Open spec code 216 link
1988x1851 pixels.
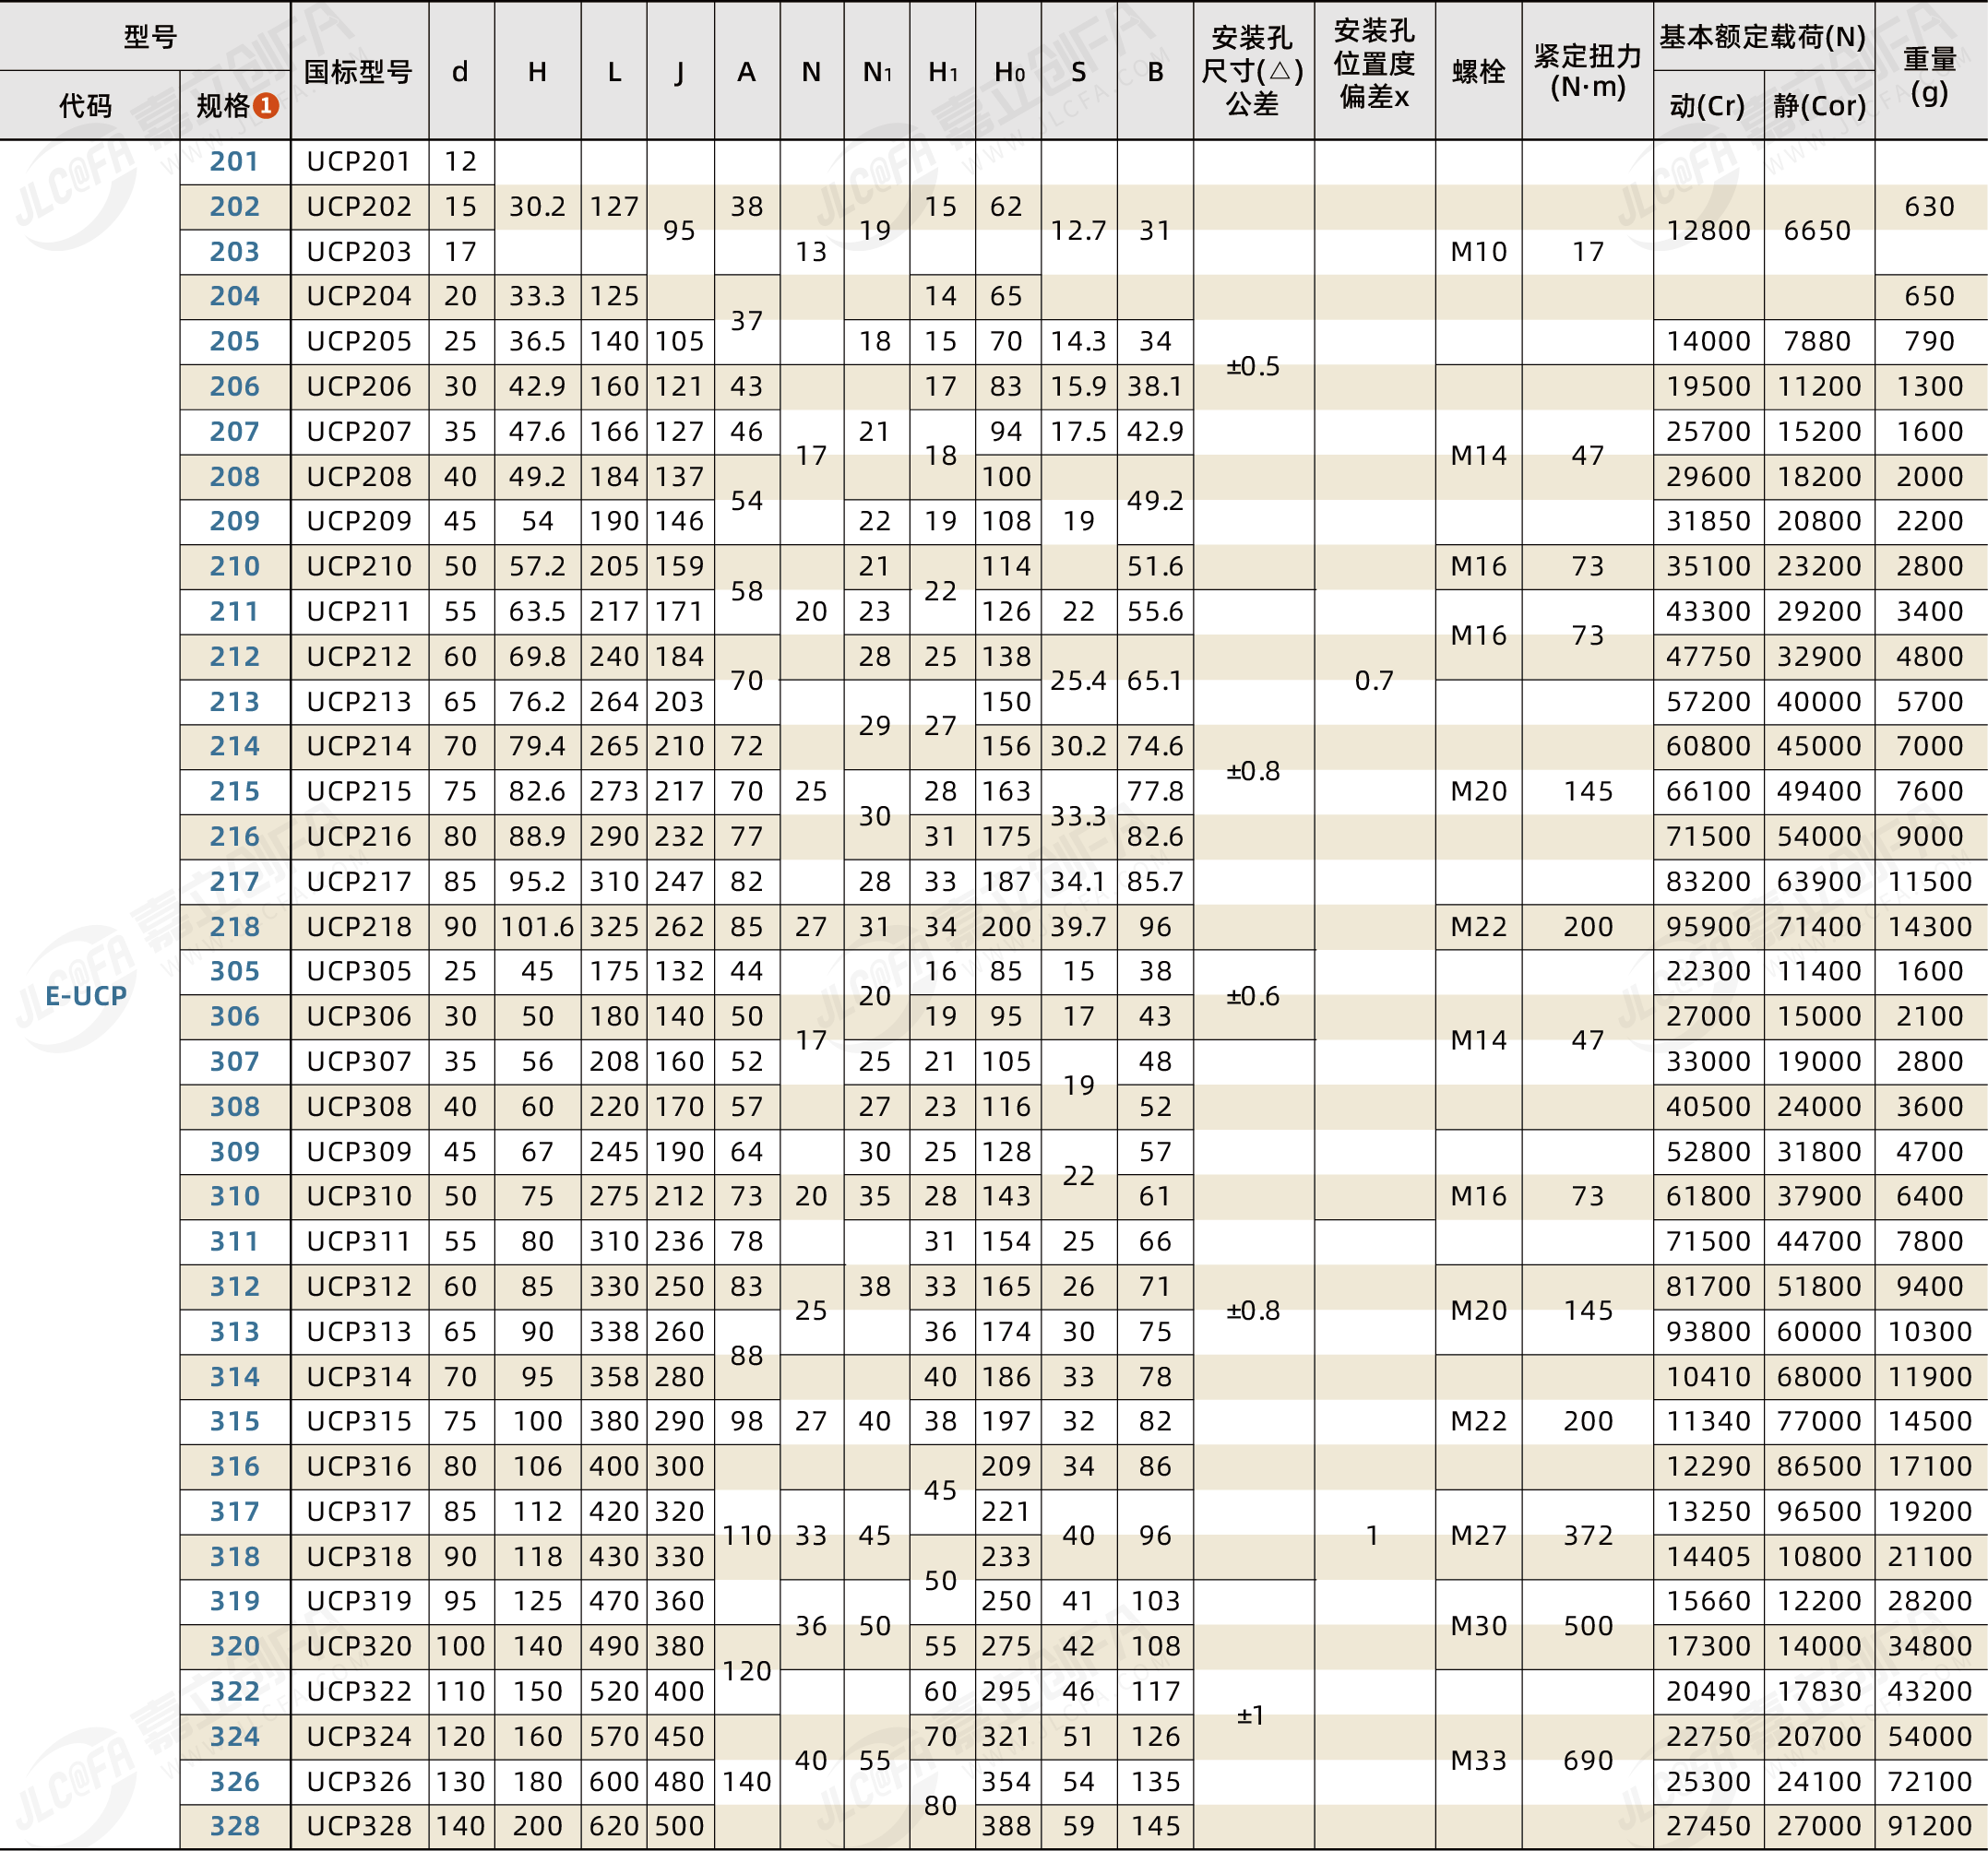click(x=234, y=836)
